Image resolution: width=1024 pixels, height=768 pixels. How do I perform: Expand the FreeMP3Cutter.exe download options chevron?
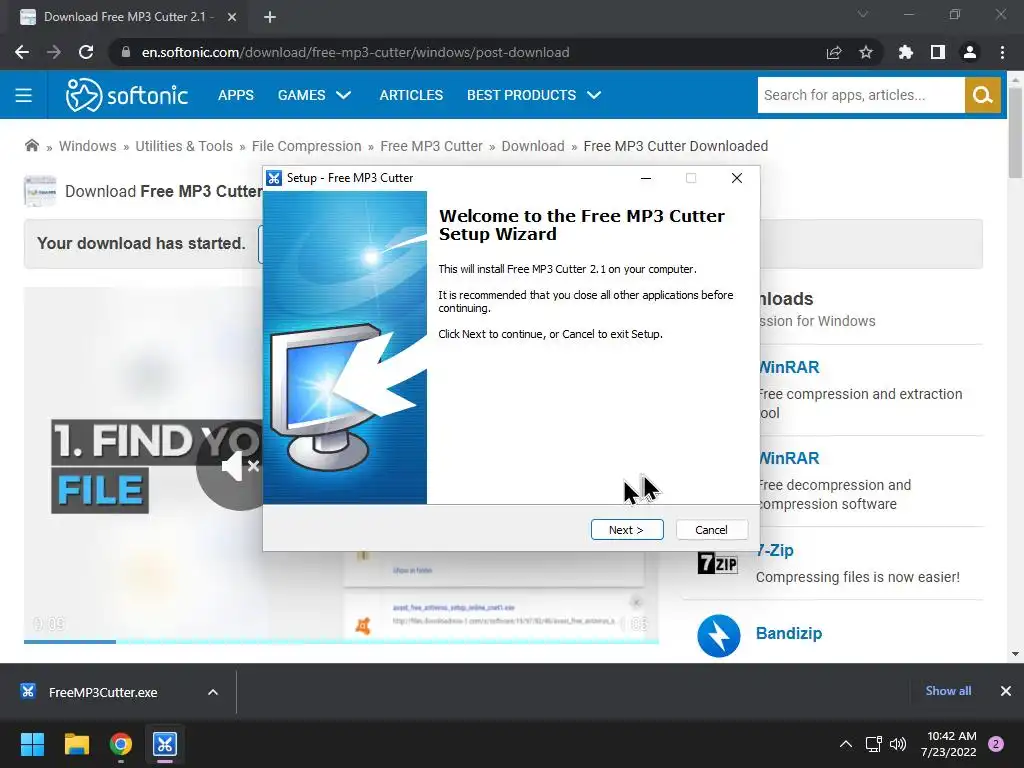(213, 692)
